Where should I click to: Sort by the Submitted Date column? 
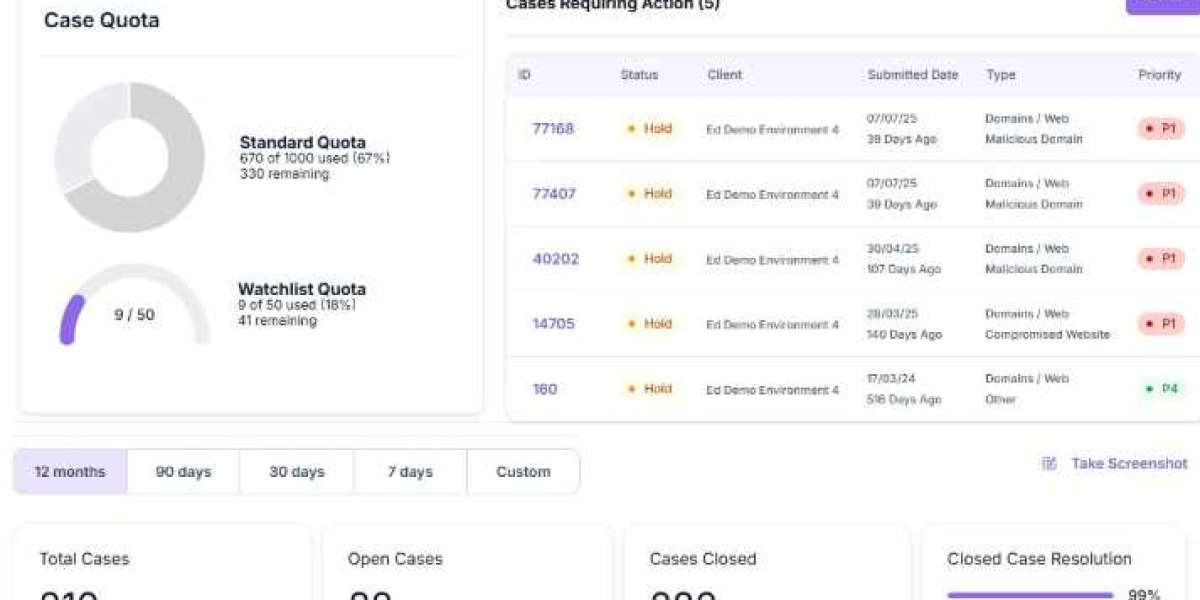point(912,75)
